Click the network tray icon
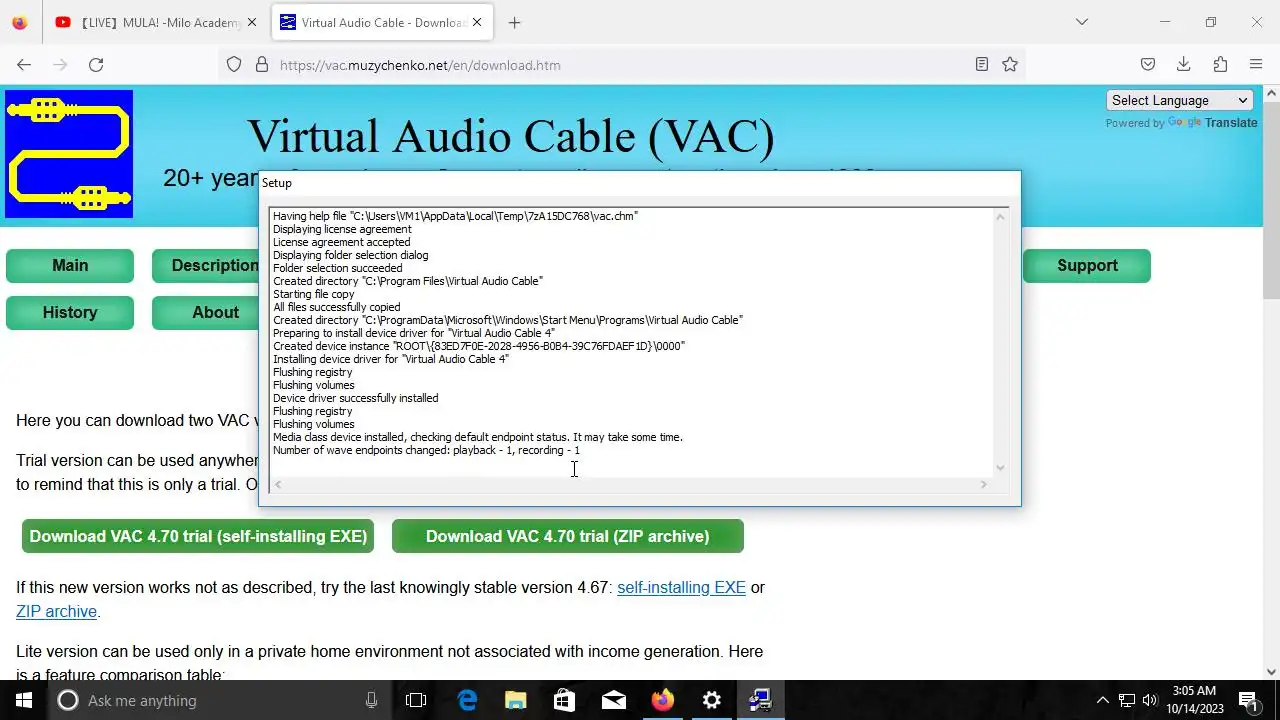 (1126, 700)
